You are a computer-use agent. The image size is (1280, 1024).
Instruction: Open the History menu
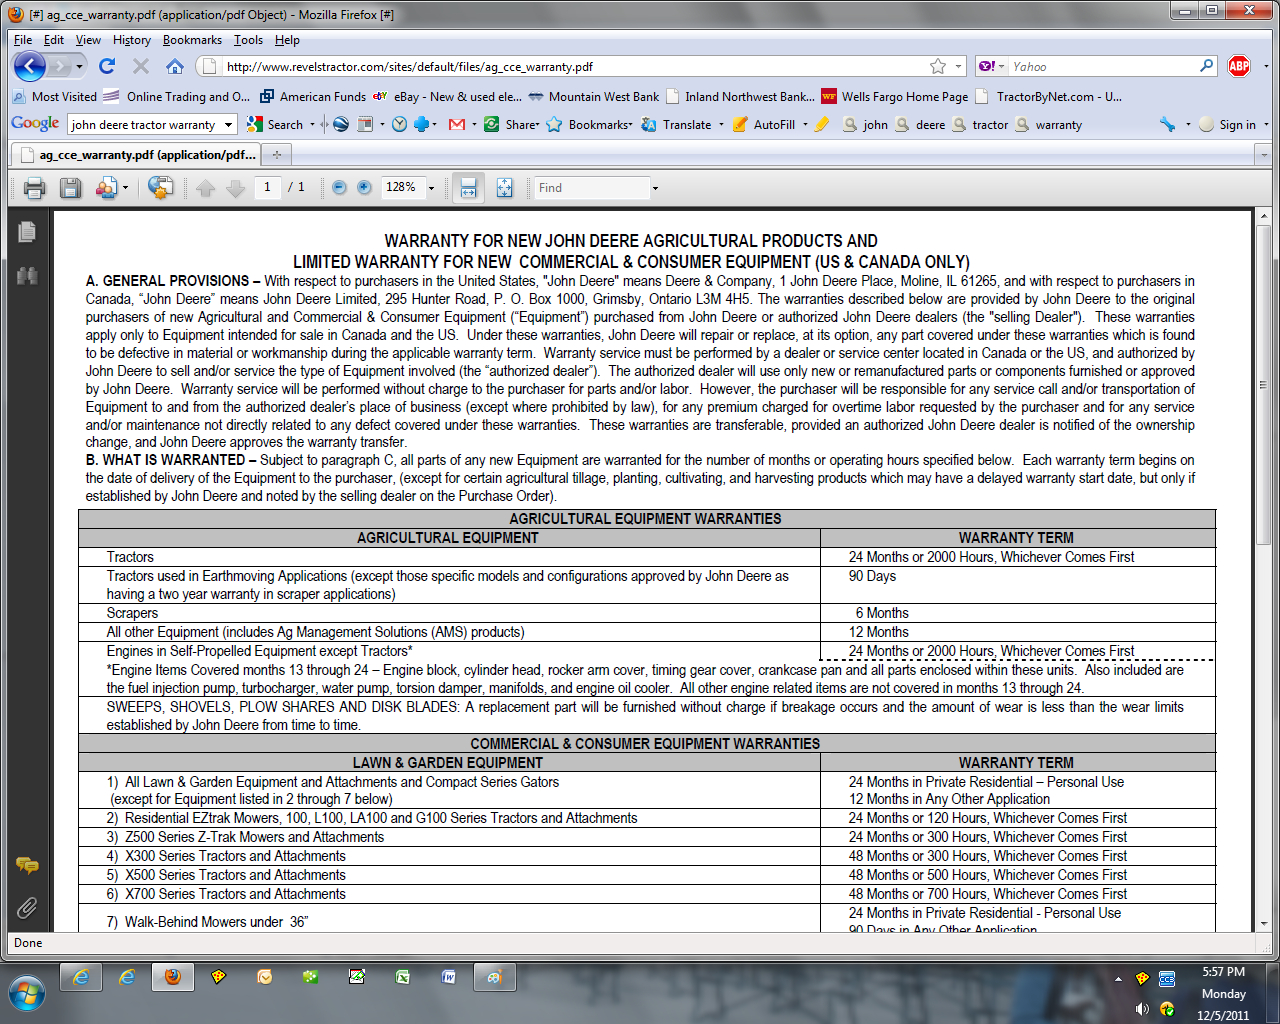[131, 40]
